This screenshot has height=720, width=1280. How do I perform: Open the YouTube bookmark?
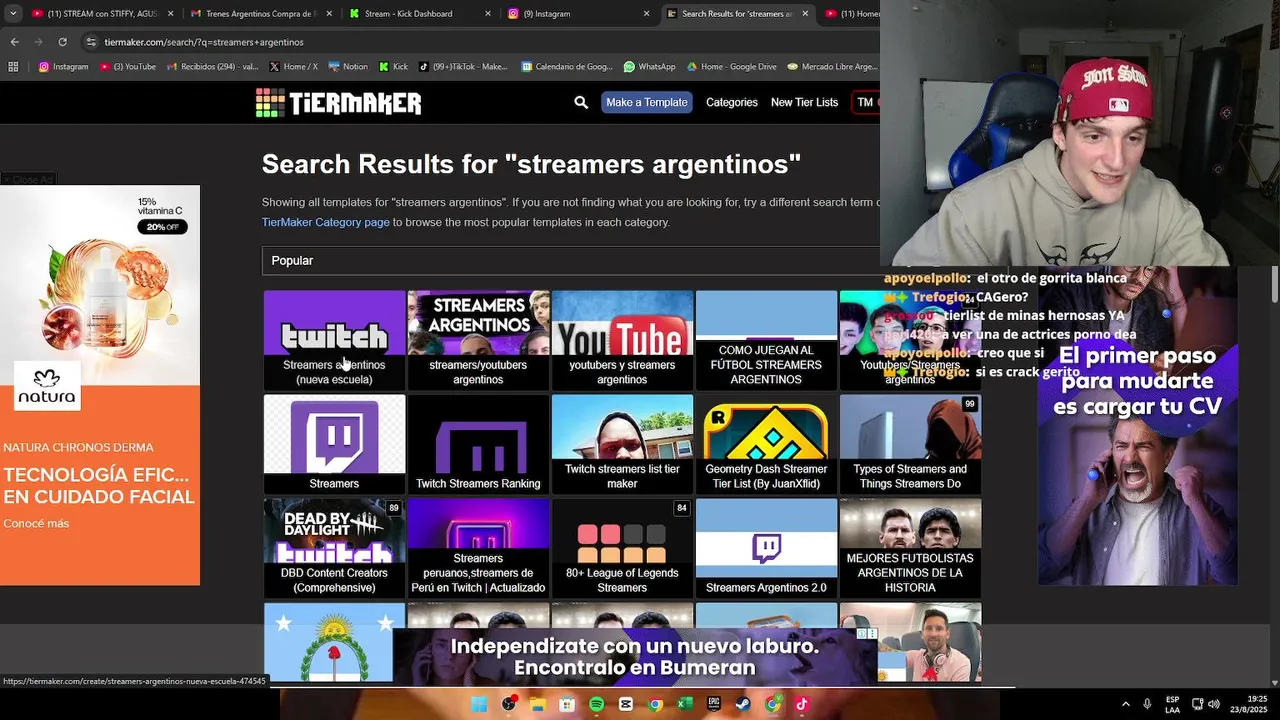coord(128,67)
